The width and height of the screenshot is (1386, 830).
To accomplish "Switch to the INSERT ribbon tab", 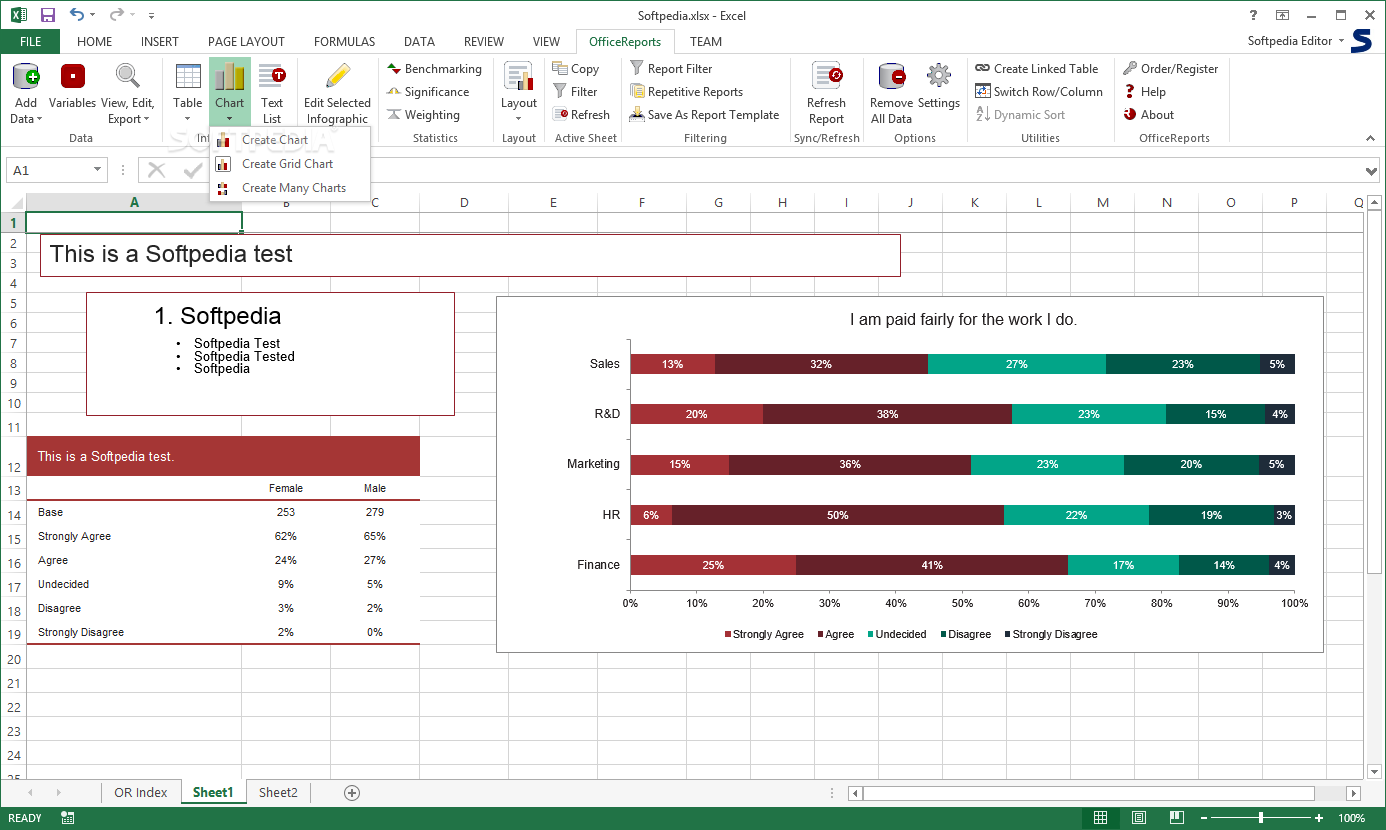I will 160,42.
